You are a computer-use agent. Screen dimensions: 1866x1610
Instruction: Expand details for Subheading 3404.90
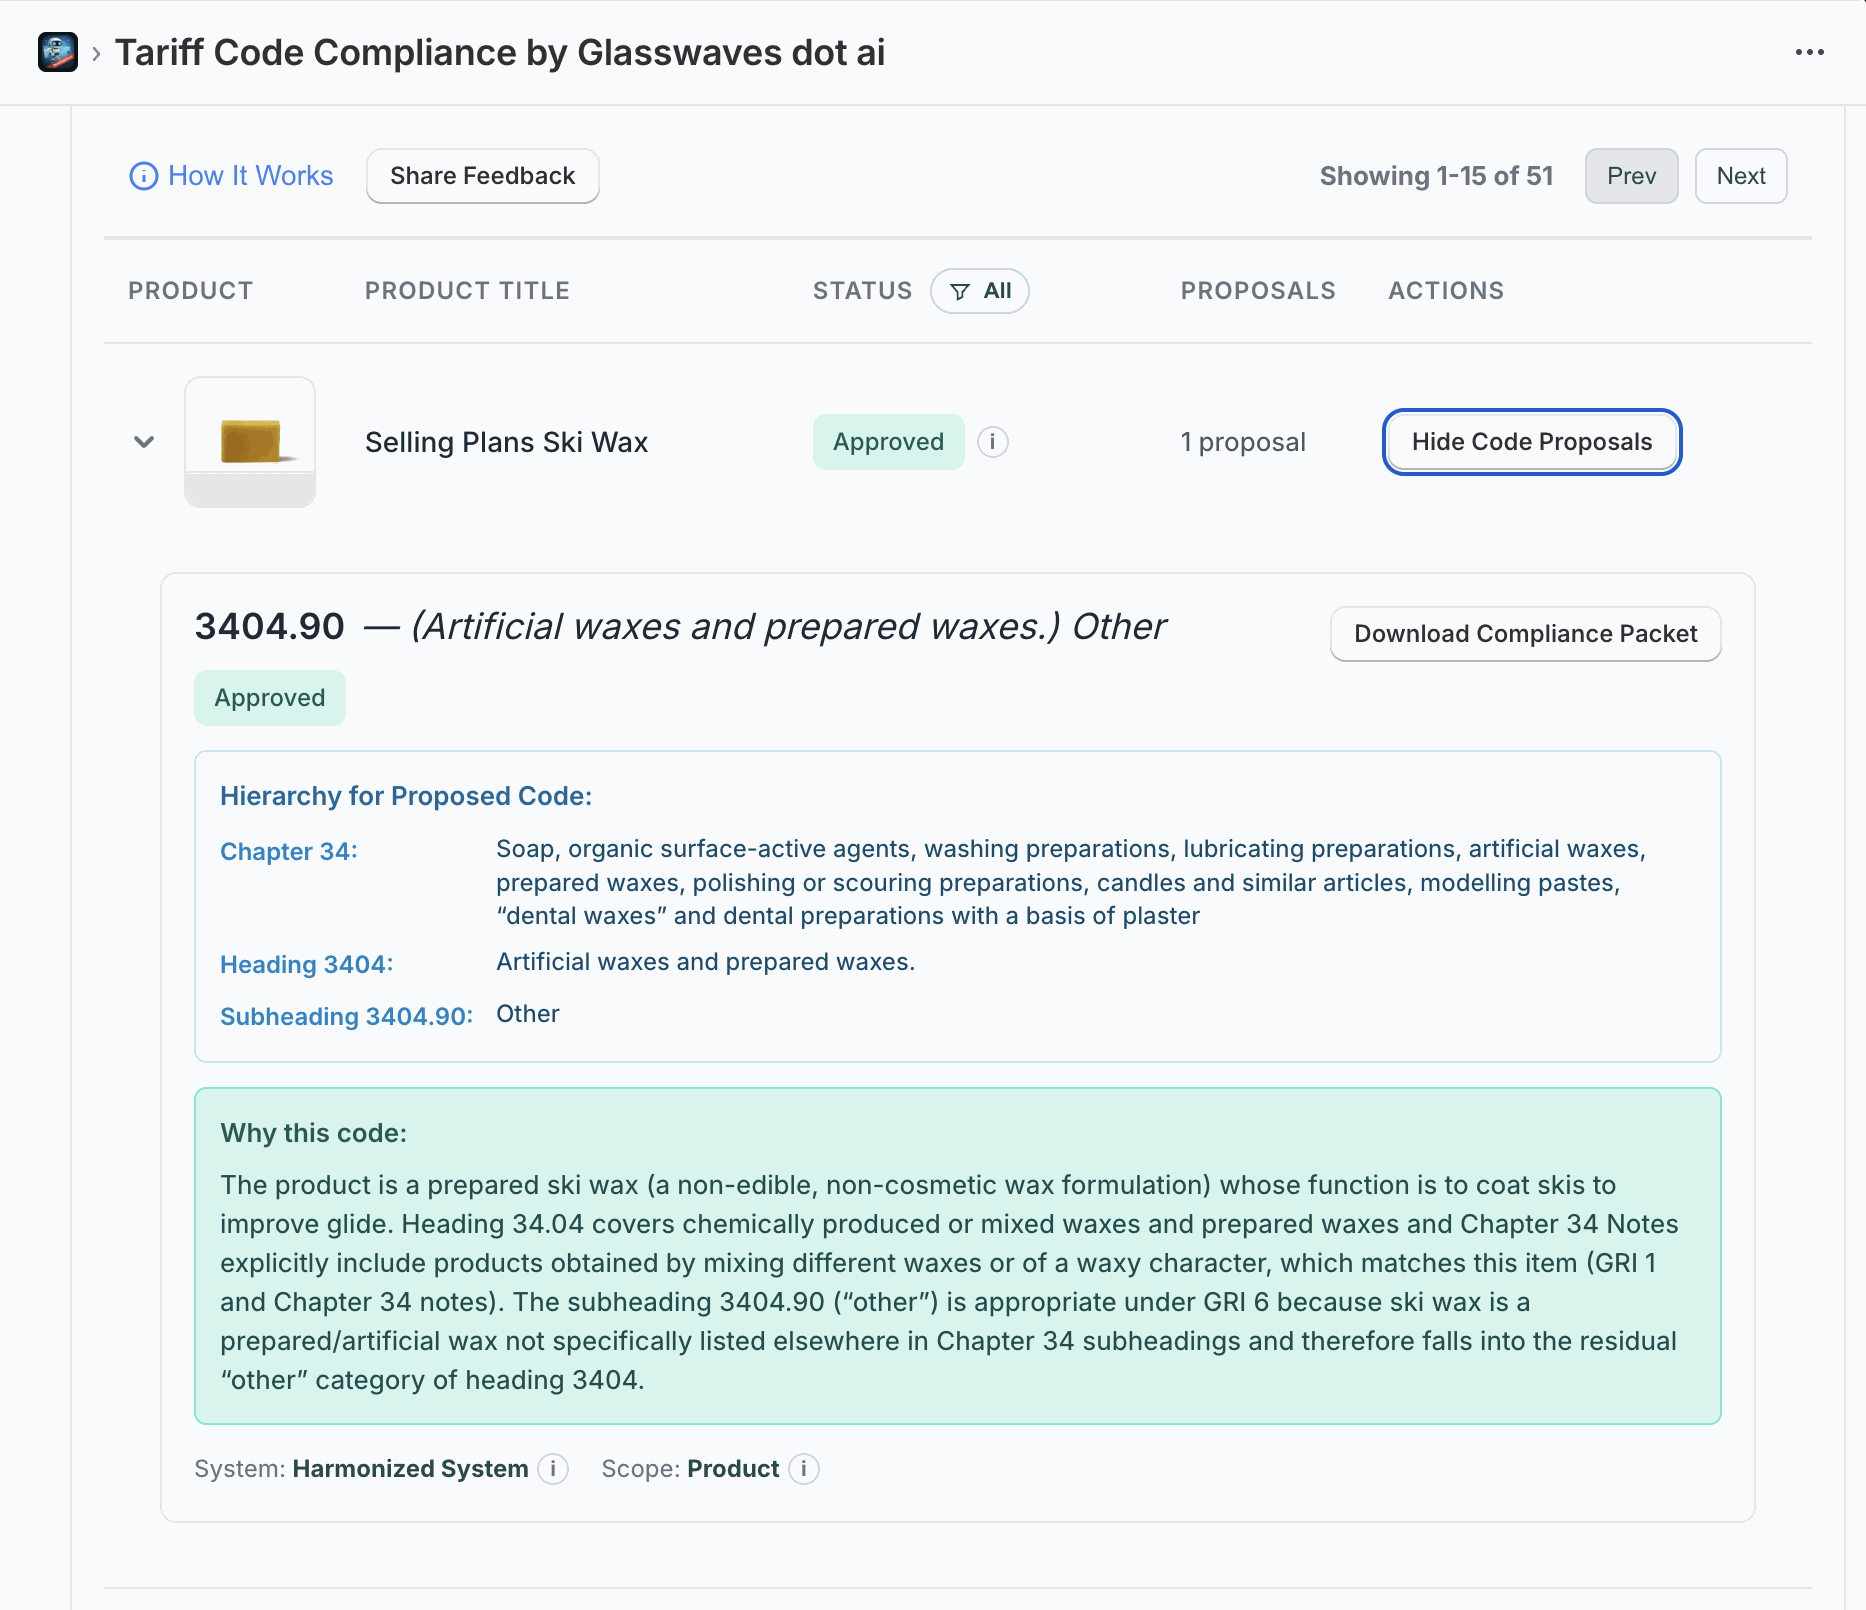tap(345, 1016)
